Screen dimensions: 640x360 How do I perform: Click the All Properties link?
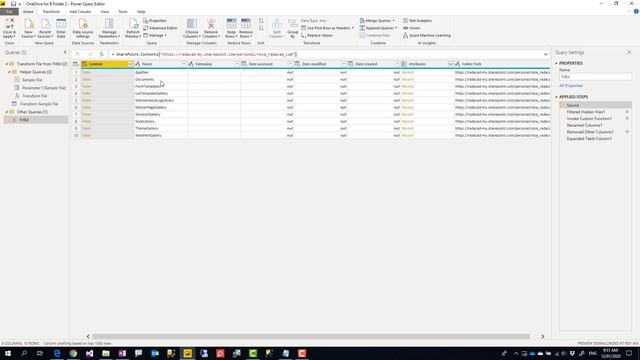571,86
